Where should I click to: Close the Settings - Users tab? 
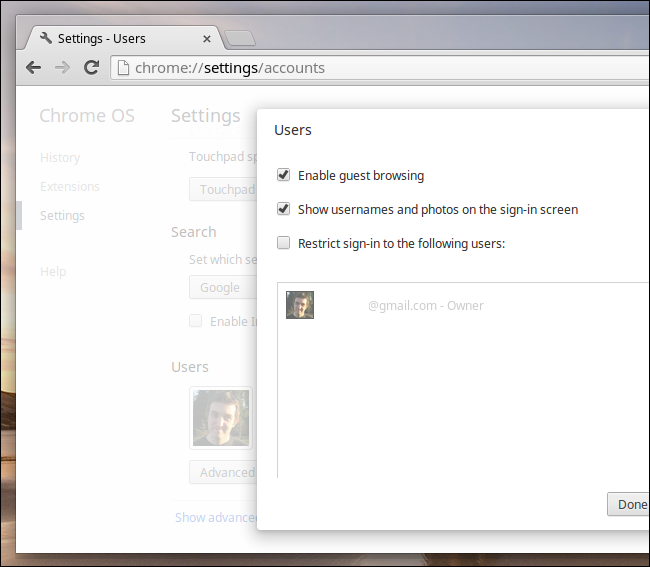207,39
